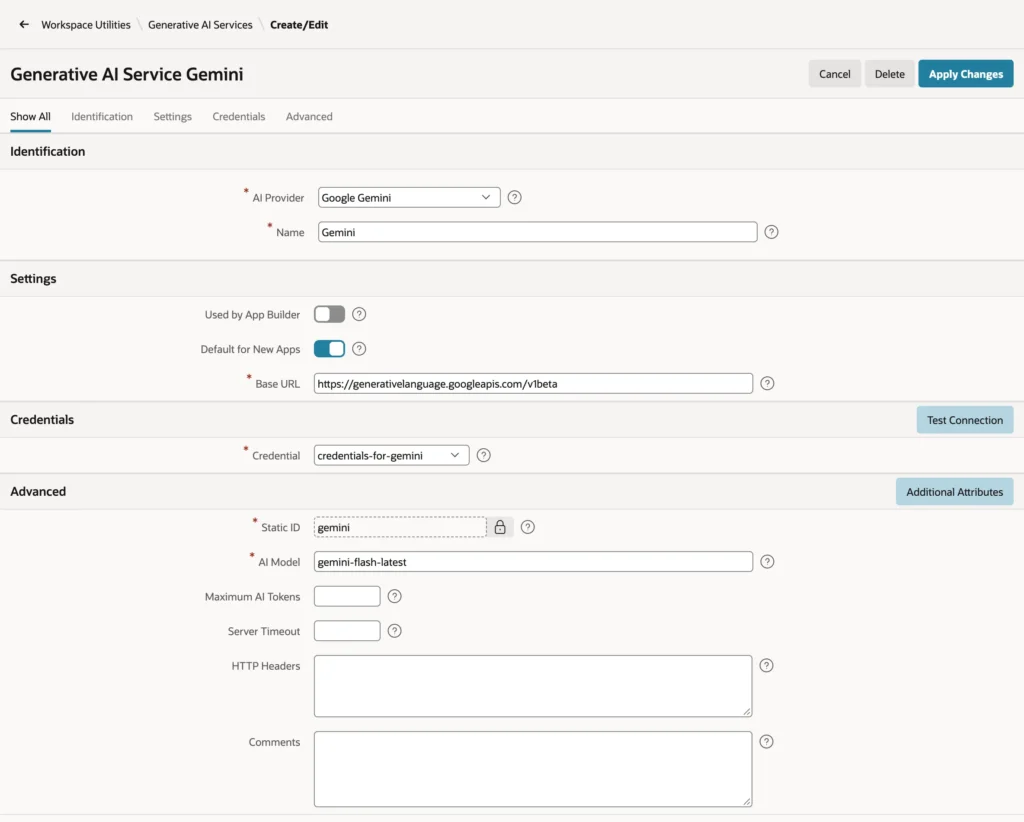Click the HTTP Headers resize handle
1024x822 pixels.
click(747, 712)
